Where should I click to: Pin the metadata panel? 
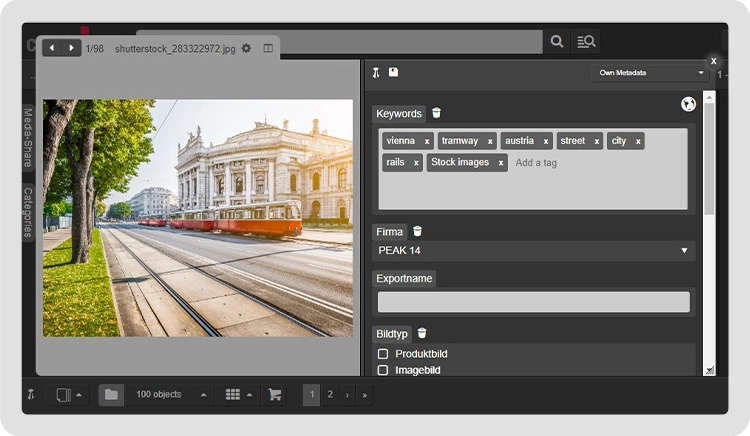[x=376, y=73]
